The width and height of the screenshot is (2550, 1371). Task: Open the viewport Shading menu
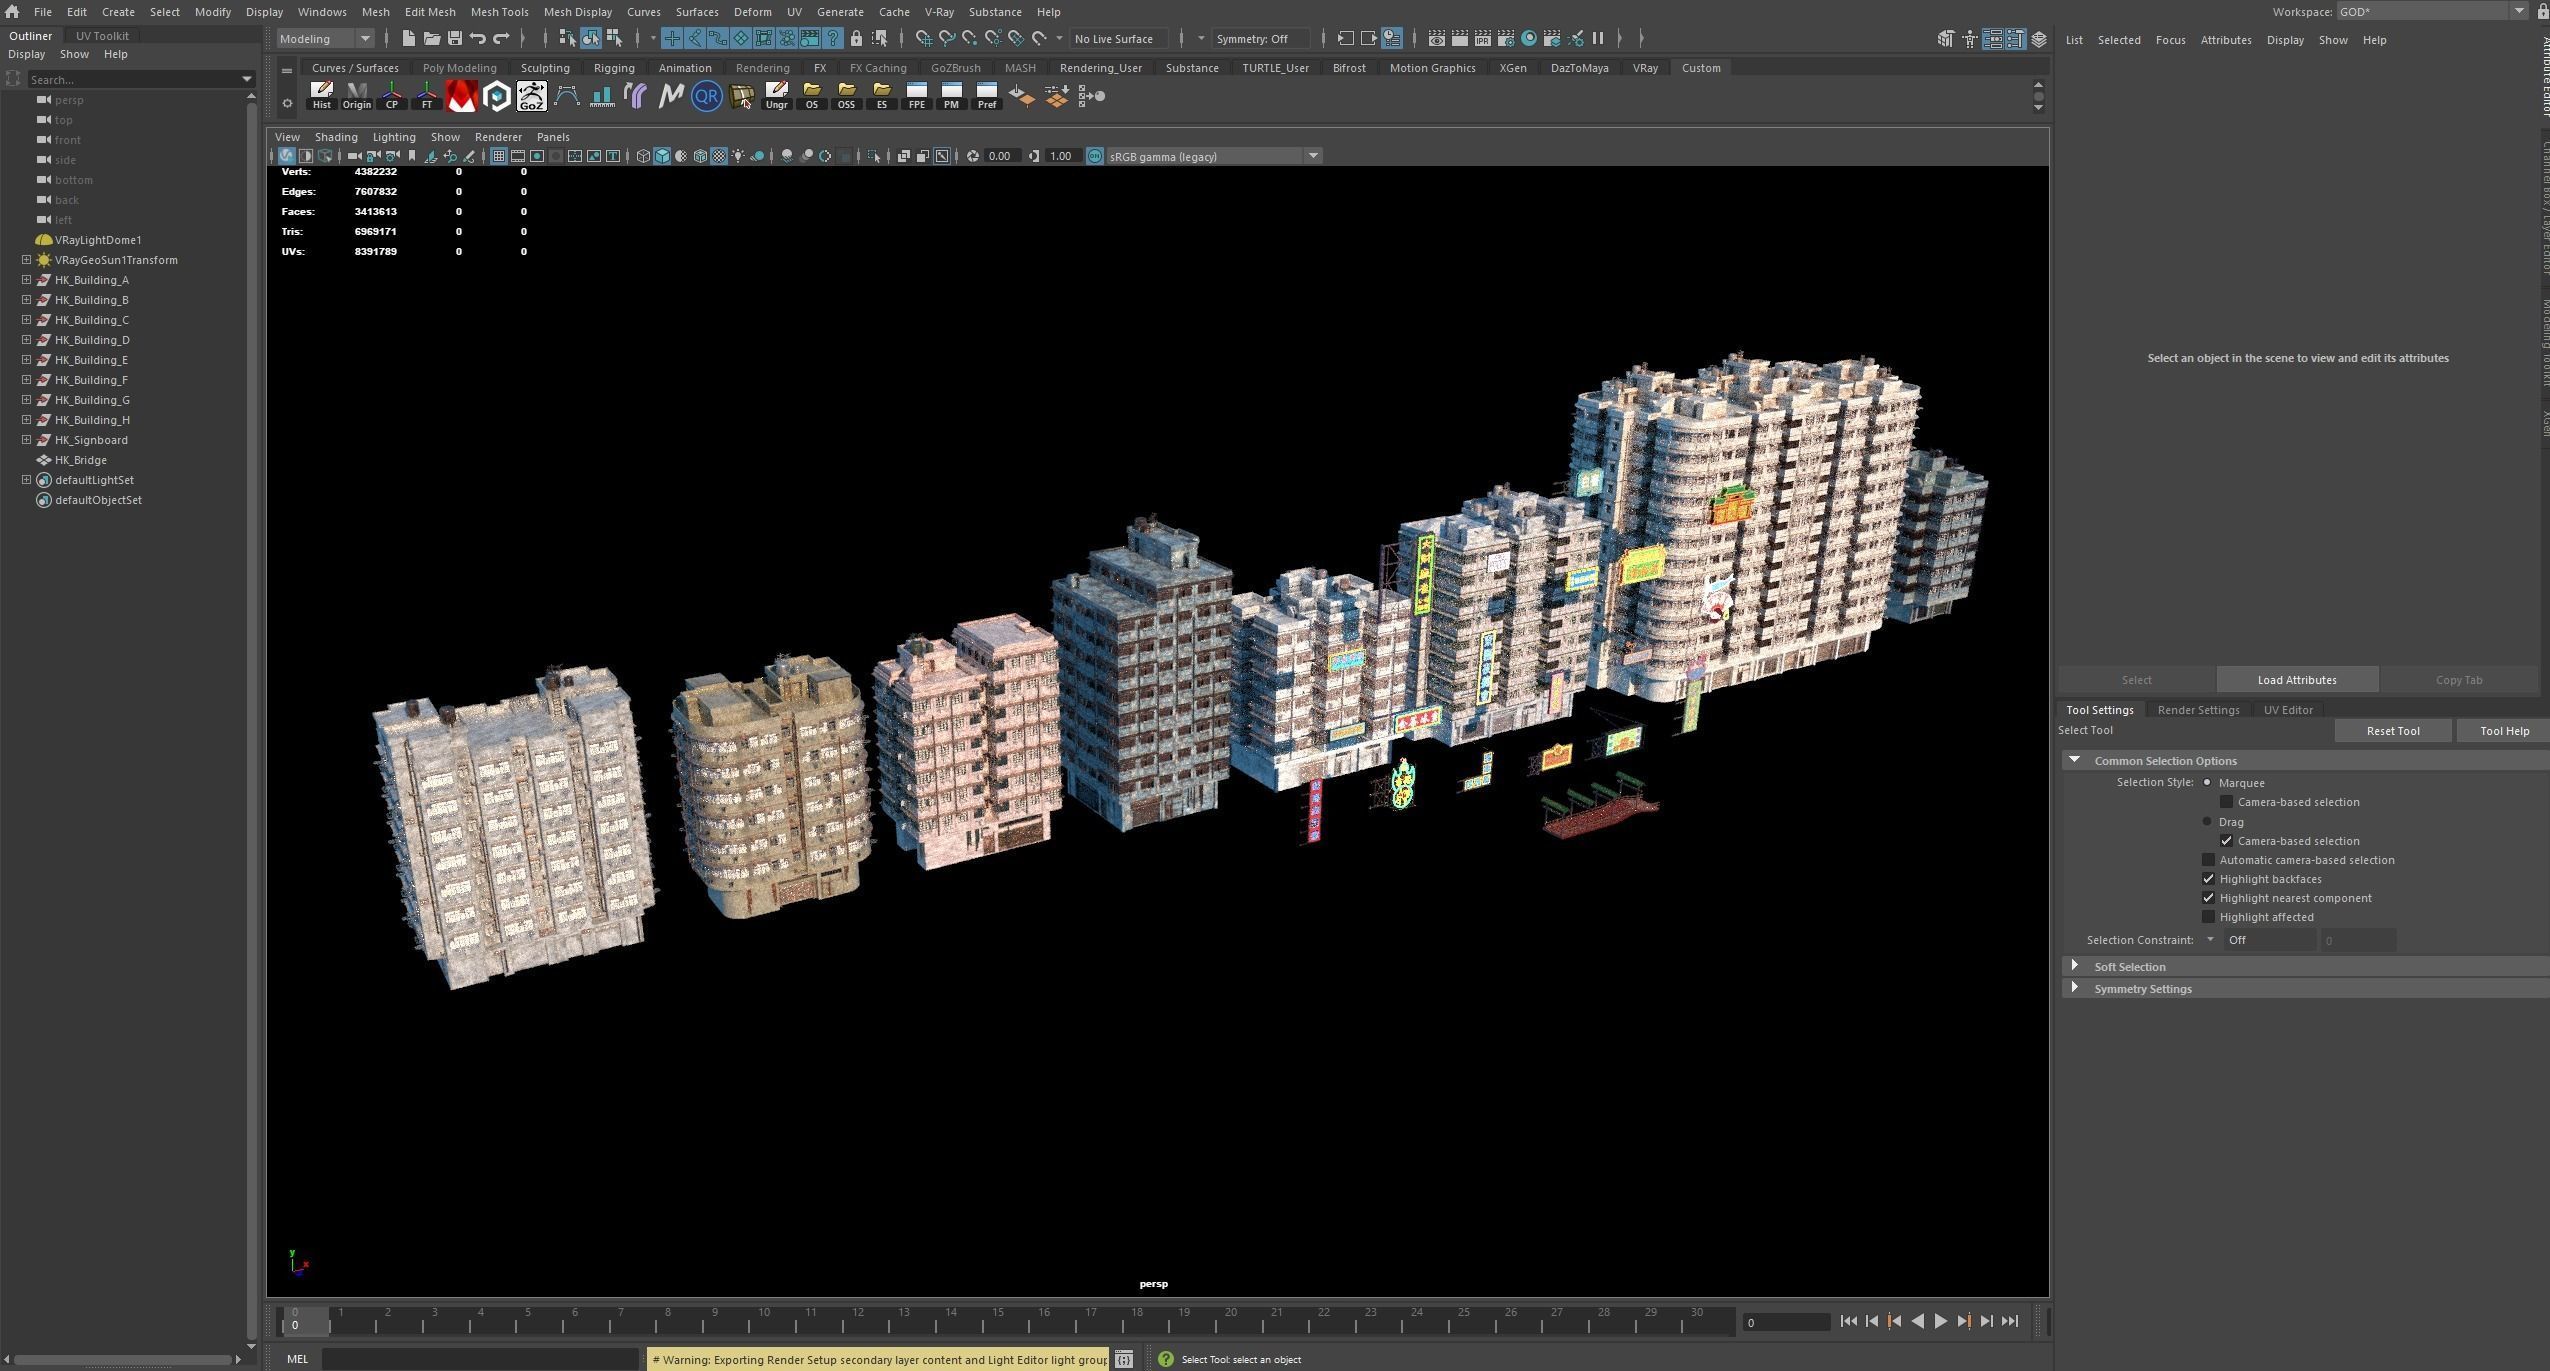coord(335,137)
